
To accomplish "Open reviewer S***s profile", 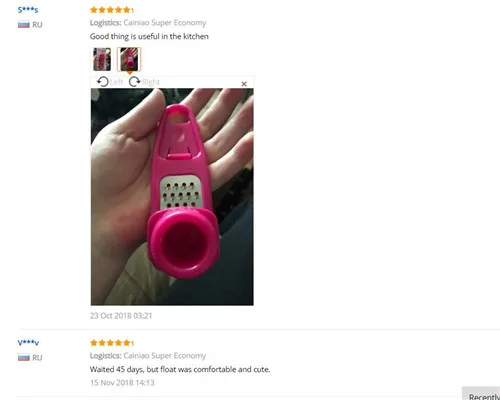I will pyautogui.click(x=28, y=10).
